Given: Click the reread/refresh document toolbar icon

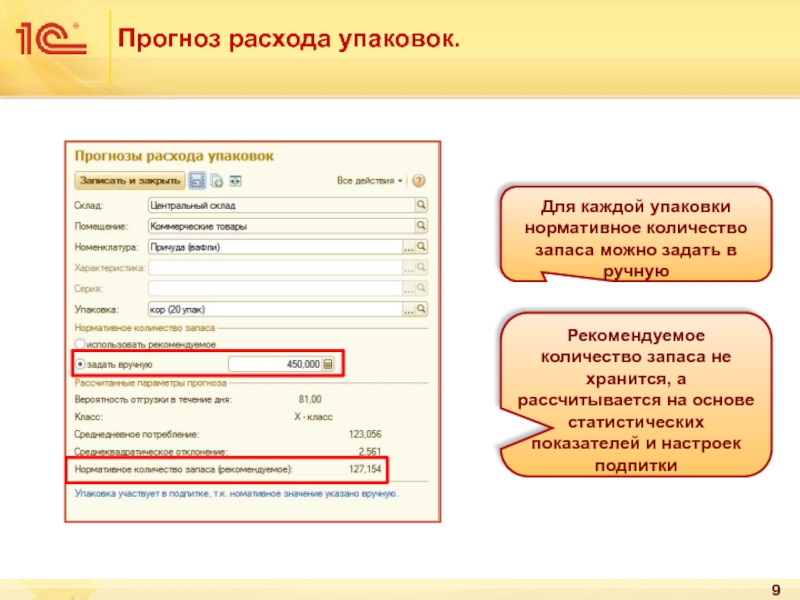Looking at the screenshot, I should [x=217, y=181].
